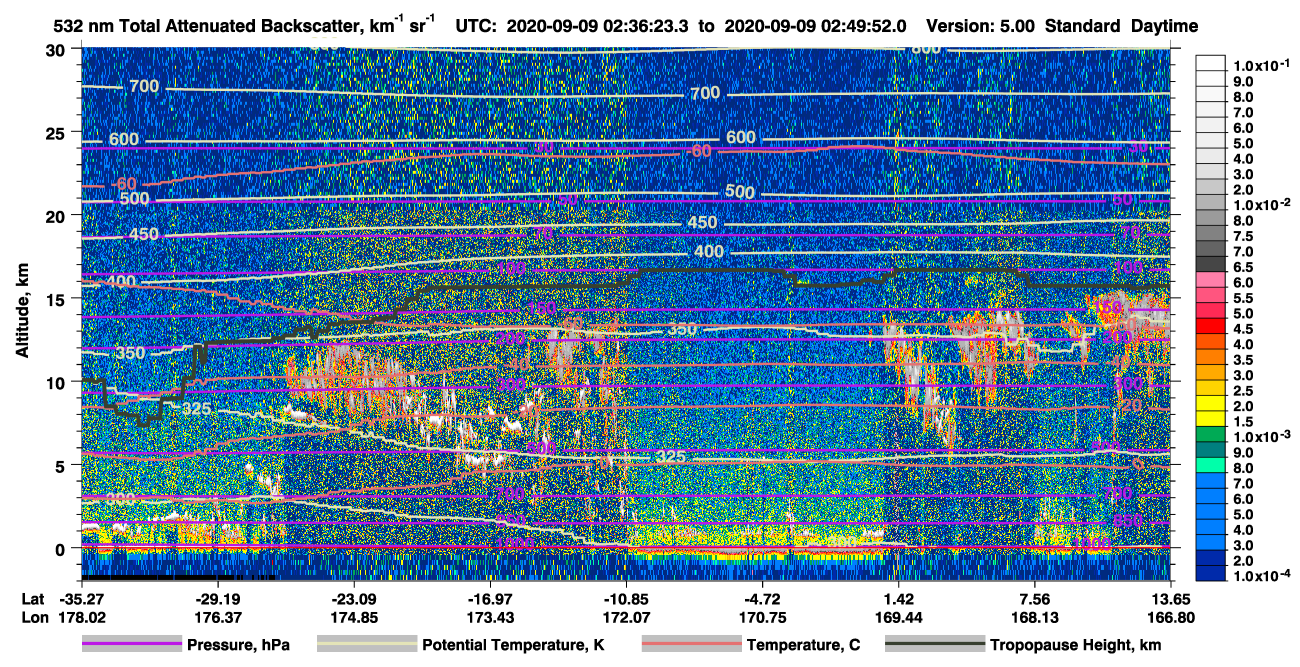Viewport: 1300px width, 667px height.
Task: Click the colorbar label "1.0x10⁻⁴"
Action: [x=1262, y=576]
